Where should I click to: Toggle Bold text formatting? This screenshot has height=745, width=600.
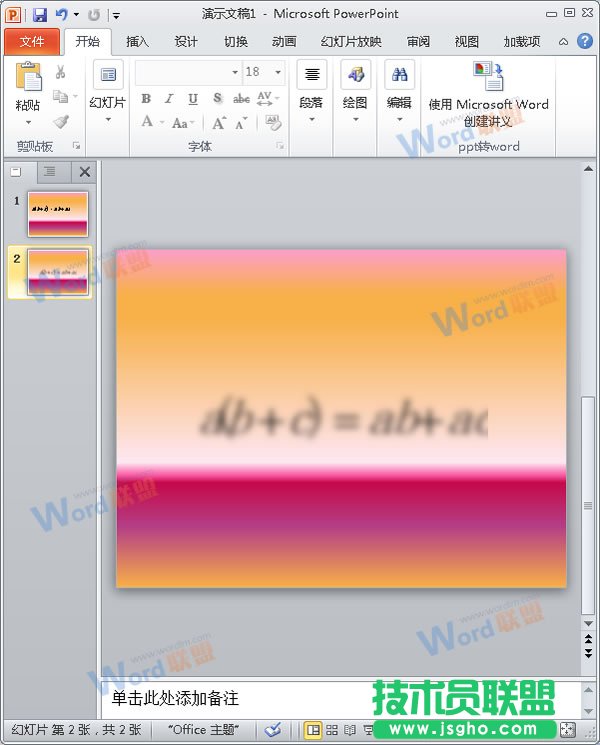(x=146, y=99)
